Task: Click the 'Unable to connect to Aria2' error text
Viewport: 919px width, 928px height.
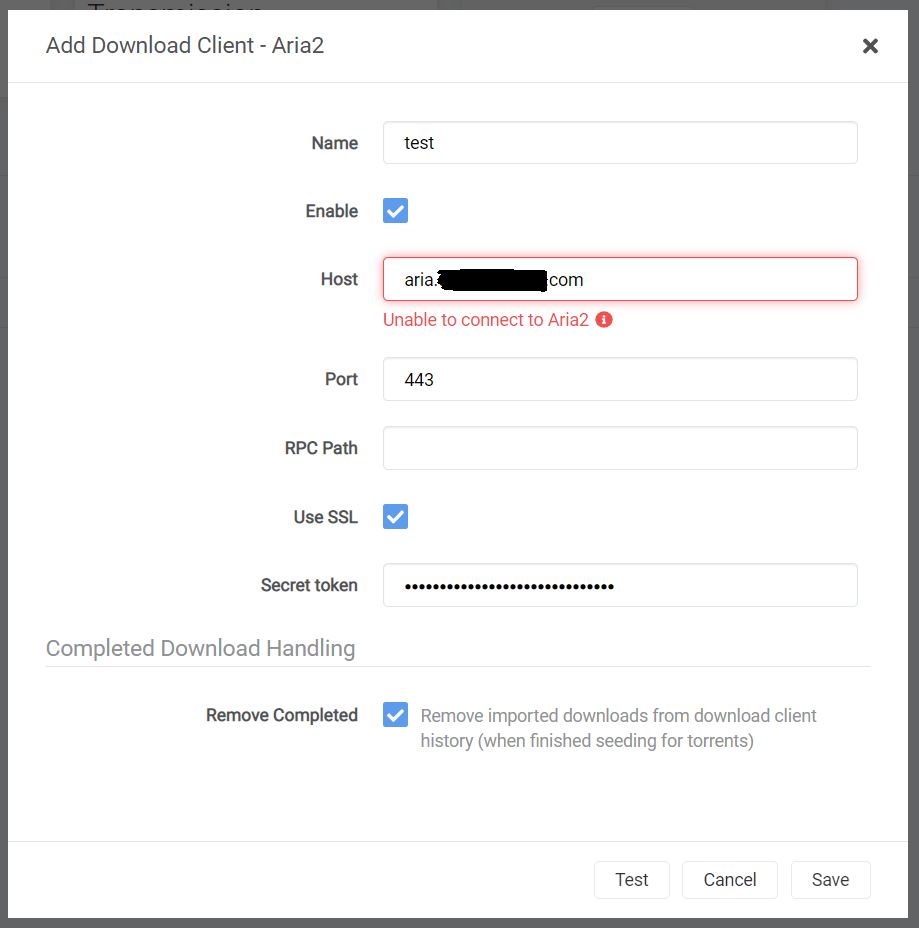Action: pos(487,319)
